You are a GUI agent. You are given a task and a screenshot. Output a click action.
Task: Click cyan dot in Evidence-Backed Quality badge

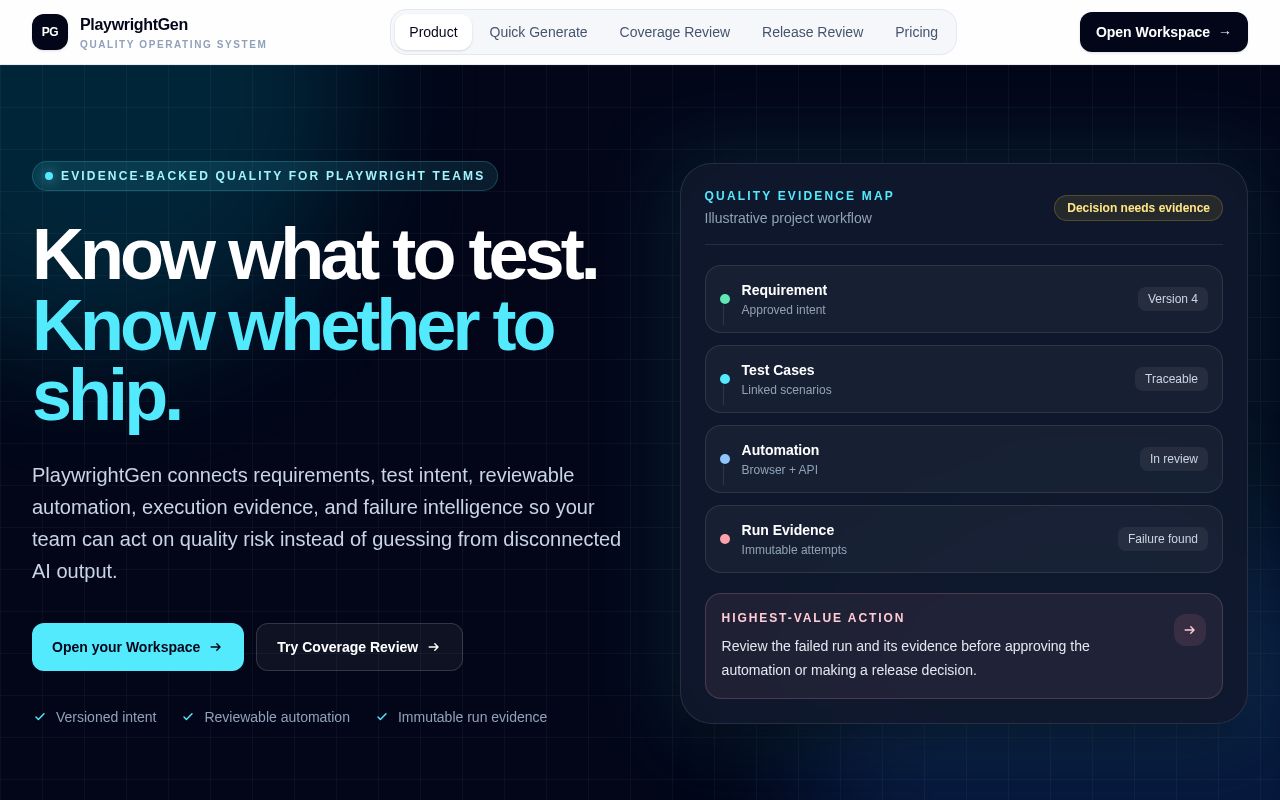click(x=49, y=176)
